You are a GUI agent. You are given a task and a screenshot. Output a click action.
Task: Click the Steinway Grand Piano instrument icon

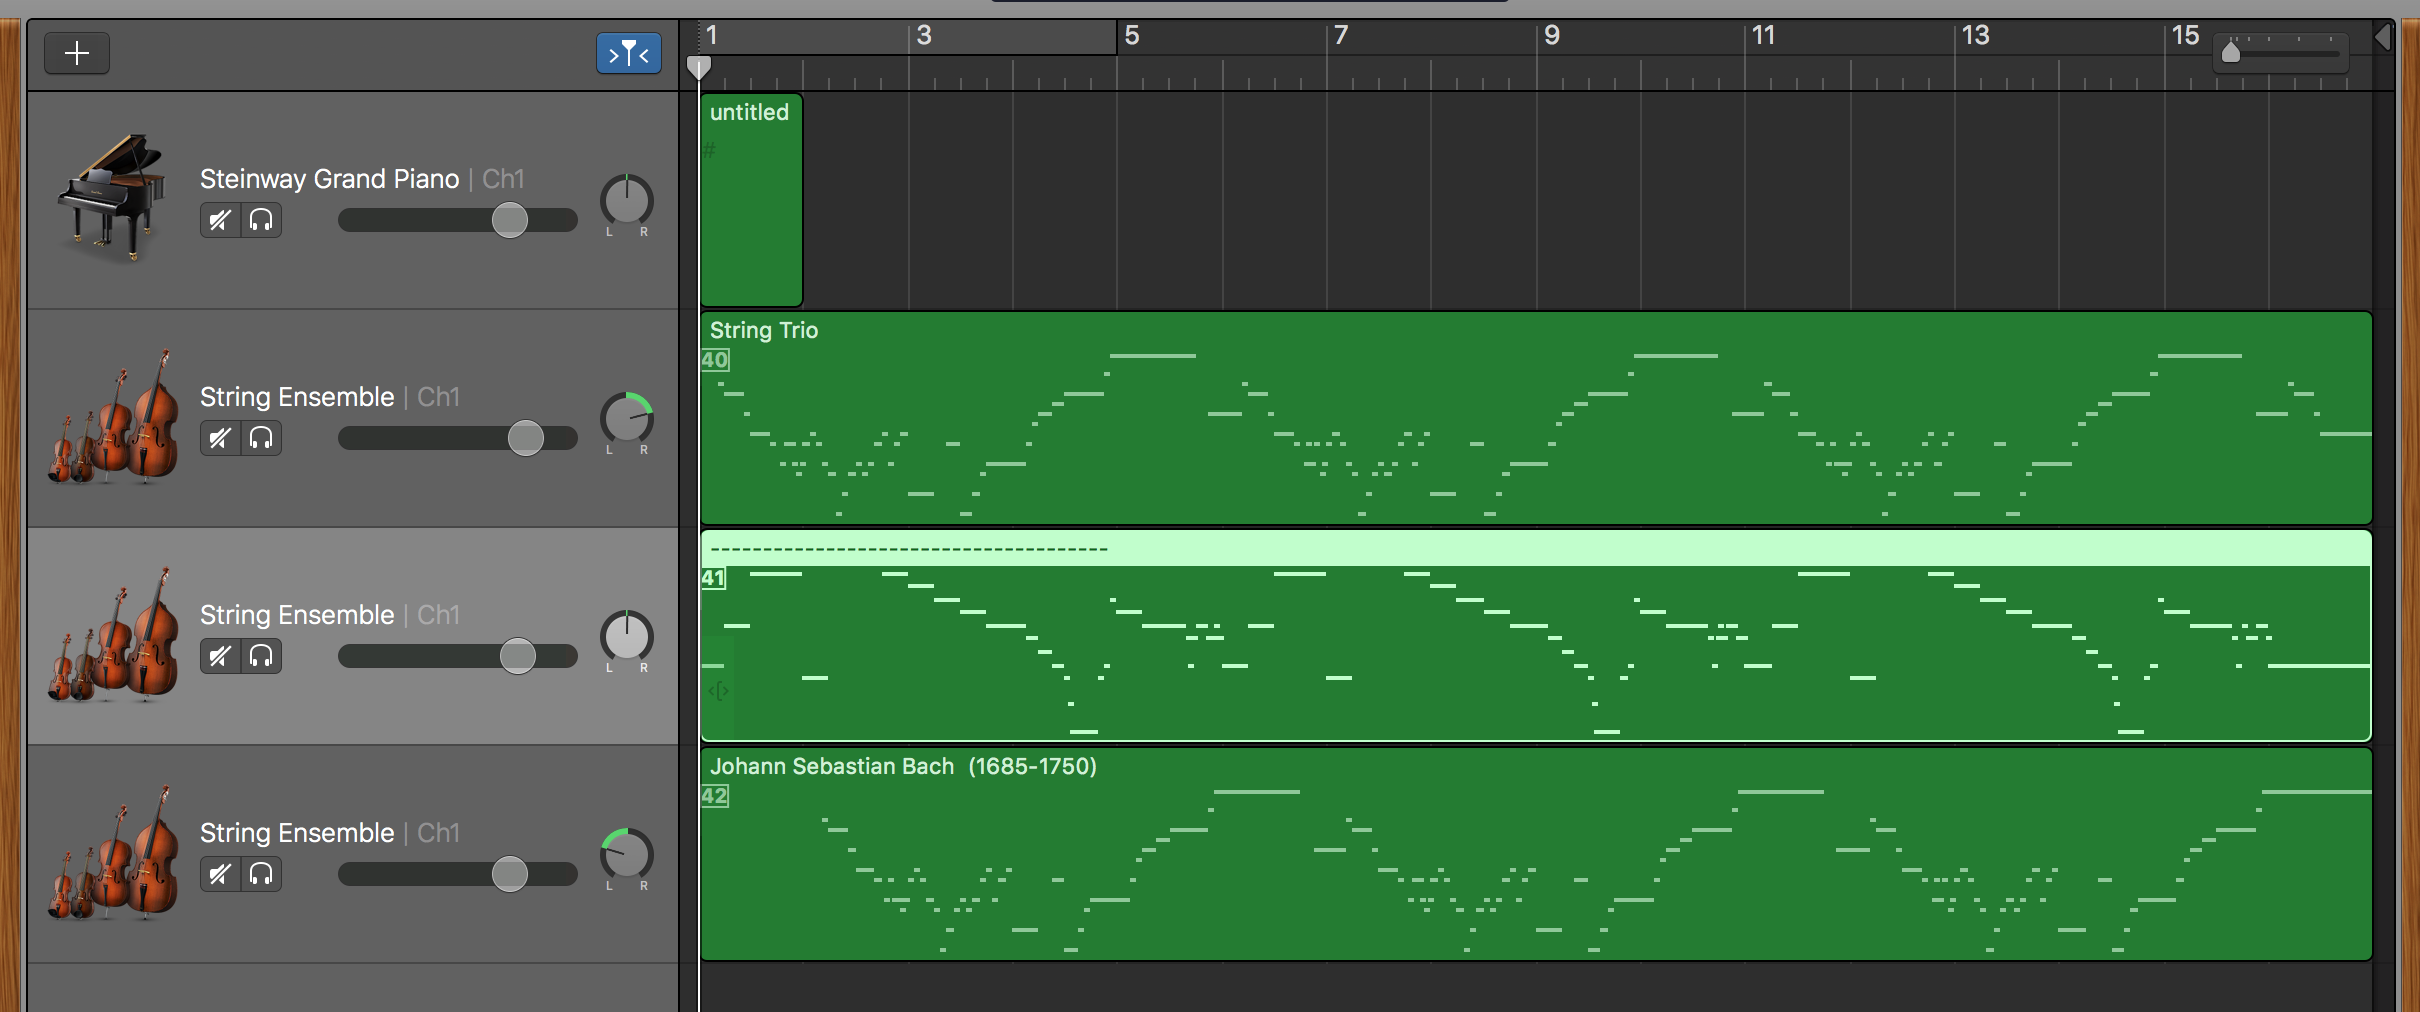[112, 198]
